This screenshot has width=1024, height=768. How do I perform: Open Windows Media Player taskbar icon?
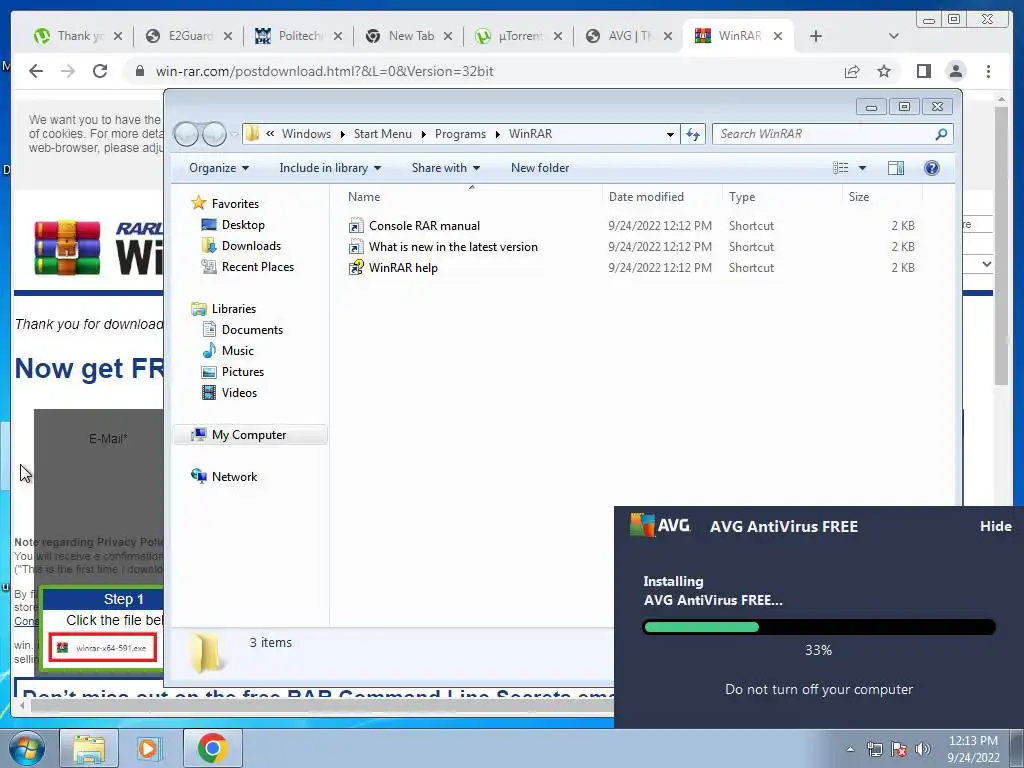coord(148,748)
